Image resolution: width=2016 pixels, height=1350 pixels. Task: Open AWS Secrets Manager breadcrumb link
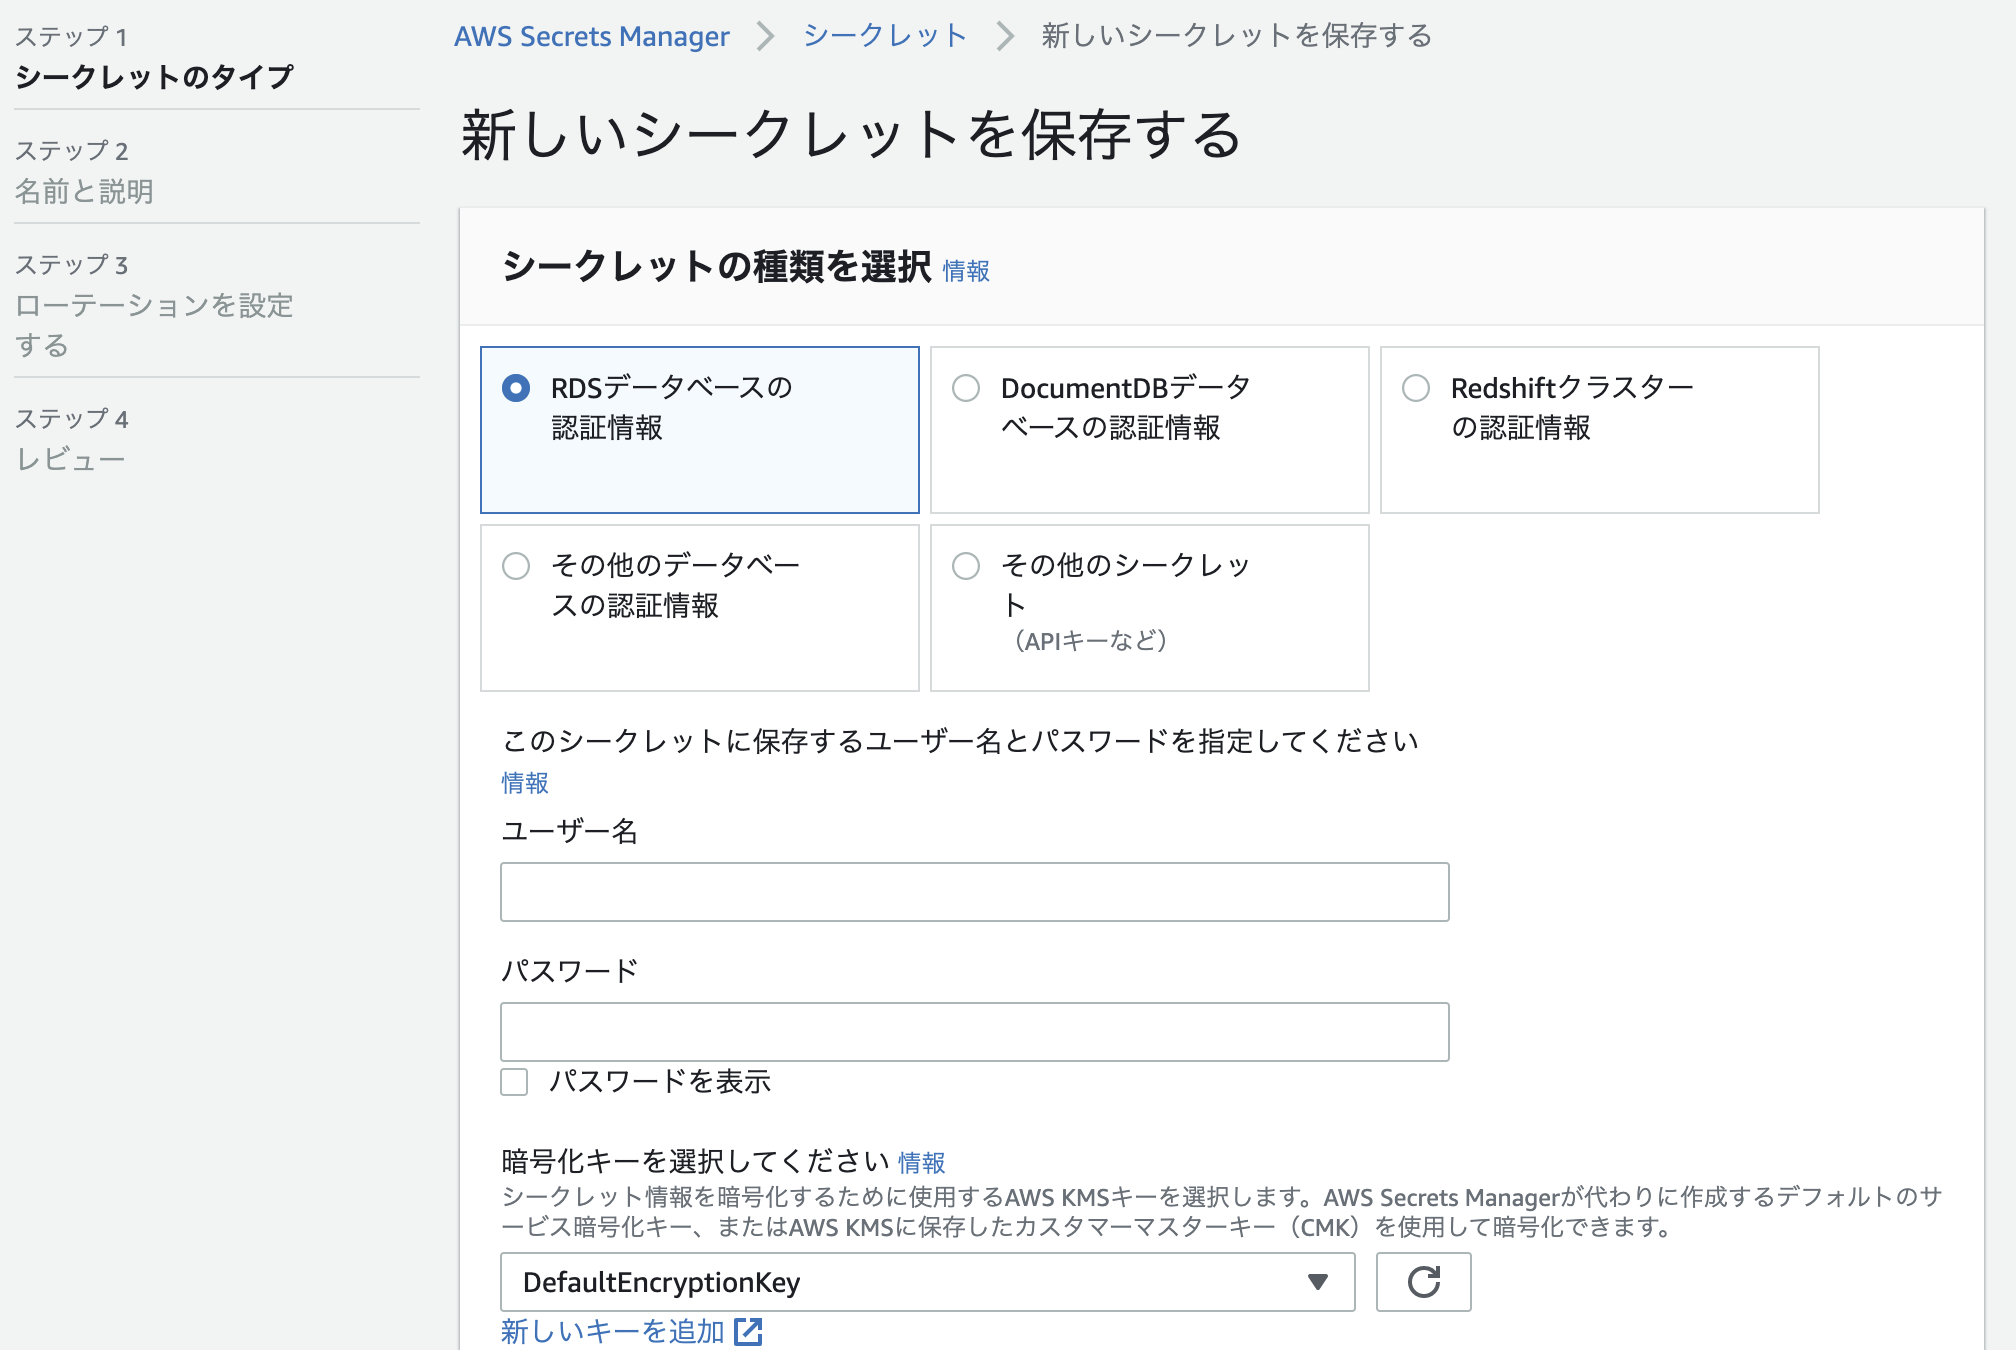point(591,37)
